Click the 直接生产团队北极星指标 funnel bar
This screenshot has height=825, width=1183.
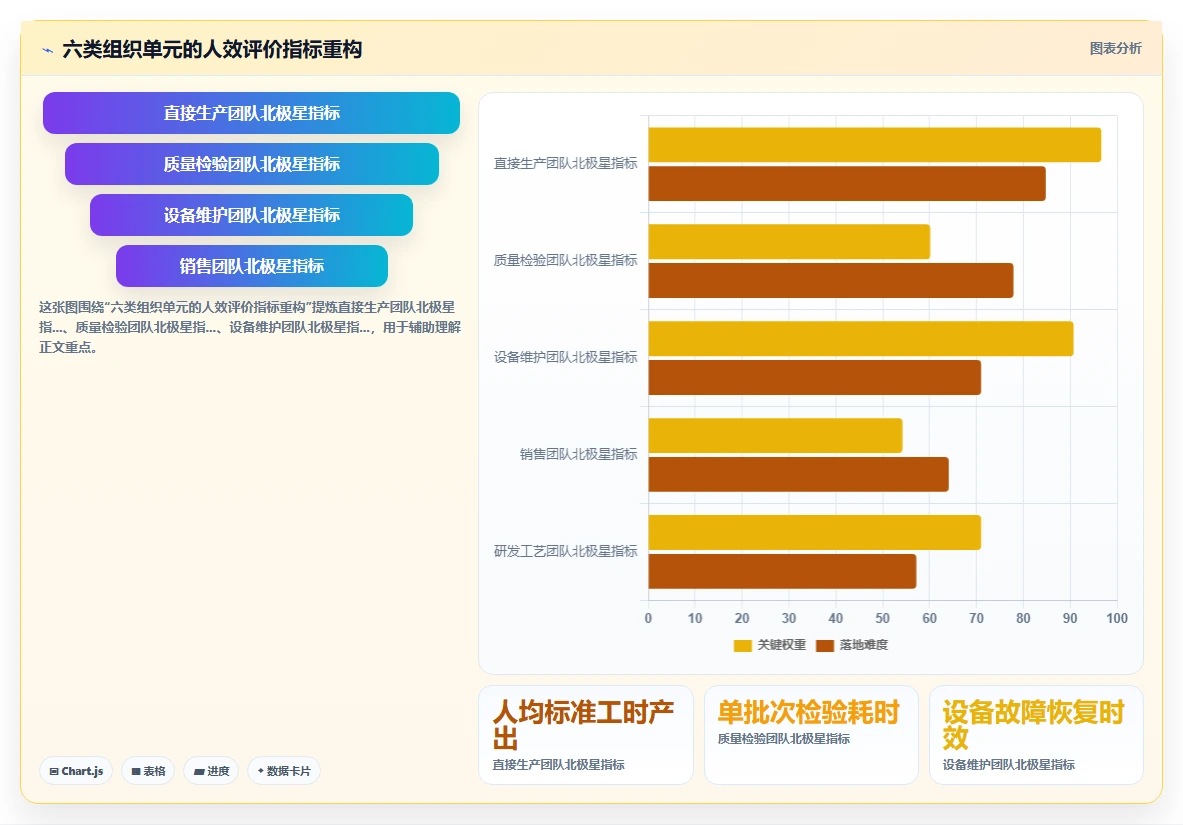251,113
